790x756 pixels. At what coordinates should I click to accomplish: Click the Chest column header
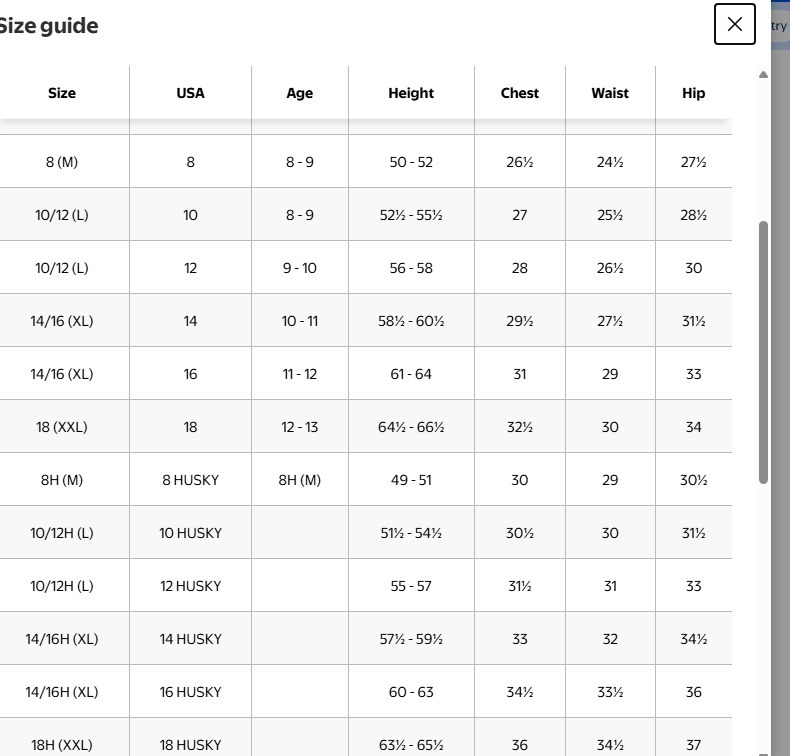click(x=519, y=93)
